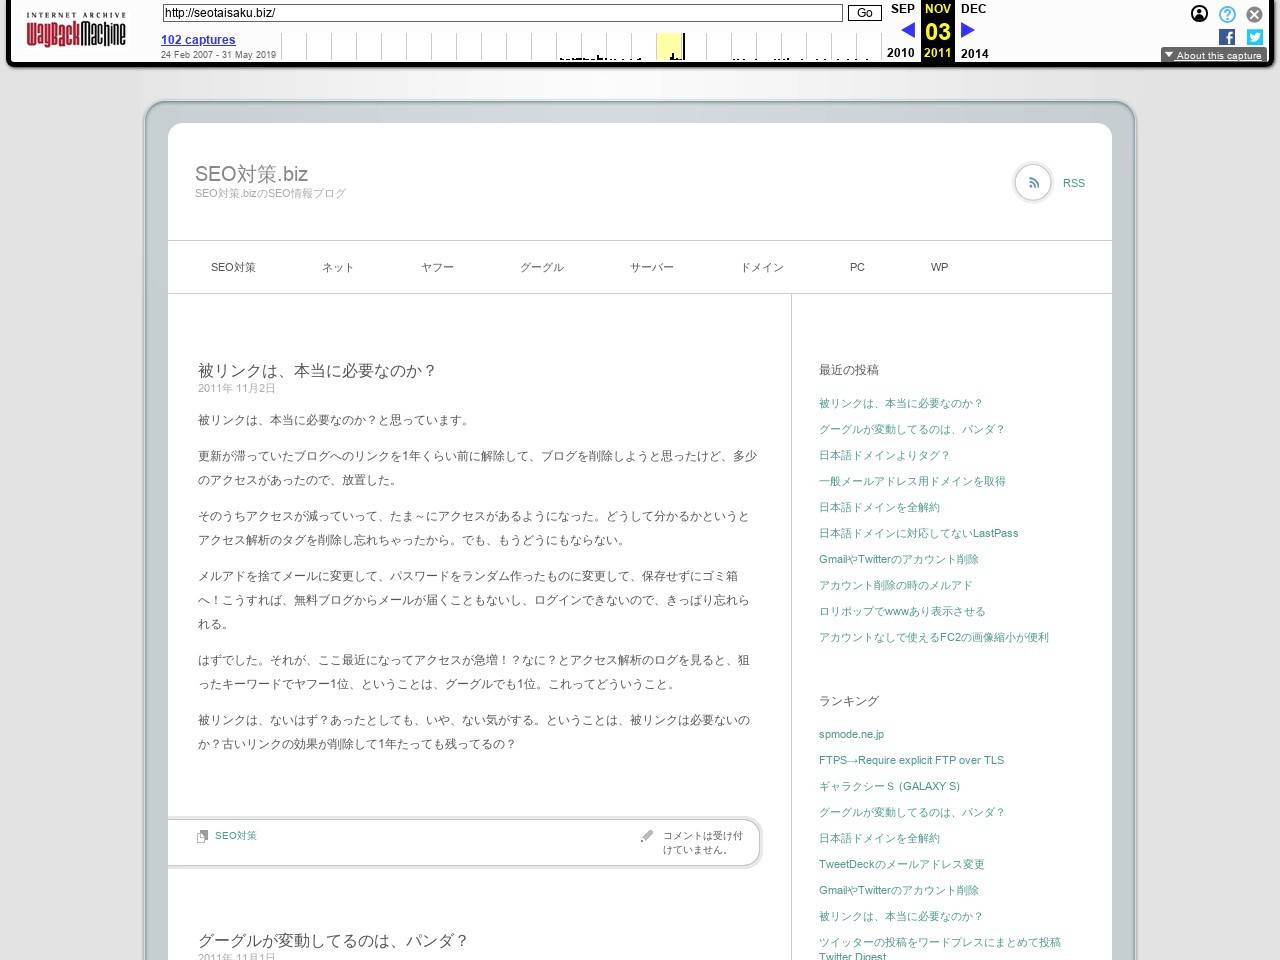This screenshot has height=960, width=1280.
Task: Go to previous capture arrow
Action: (908, 30)
